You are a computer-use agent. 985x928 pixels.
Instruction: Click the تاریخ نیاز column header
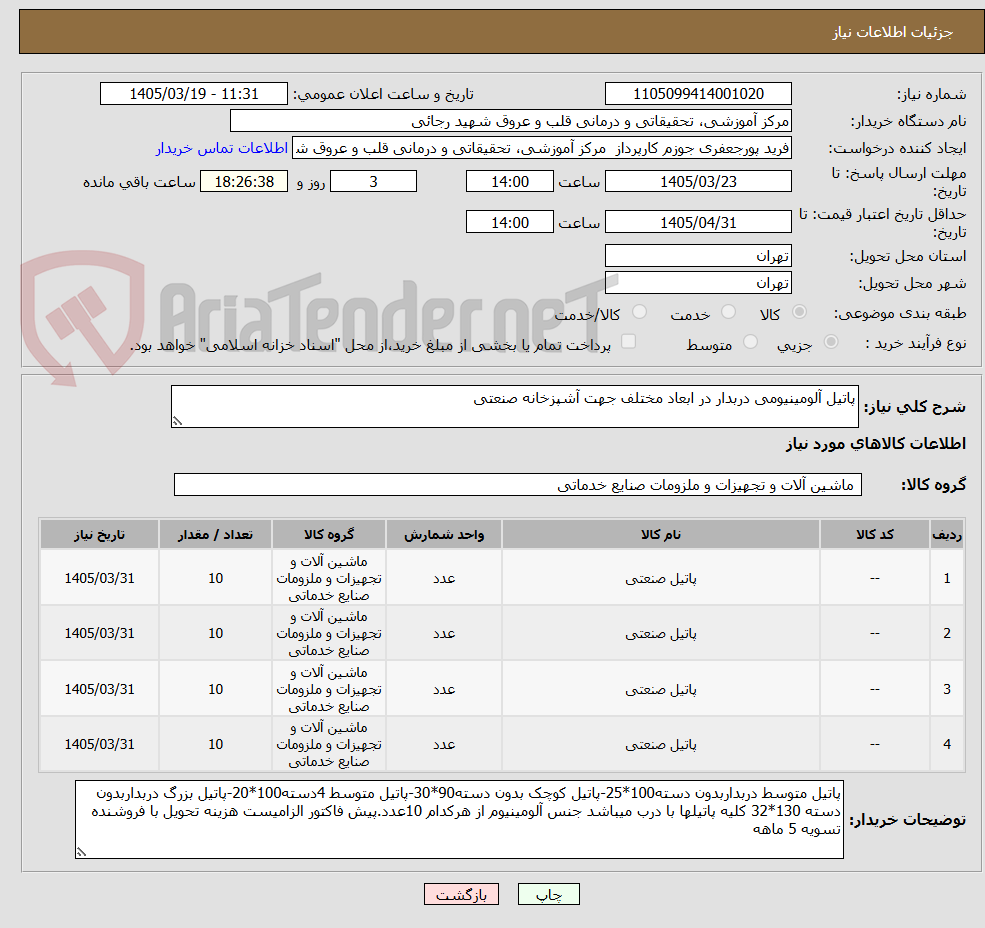coord(99,534)
